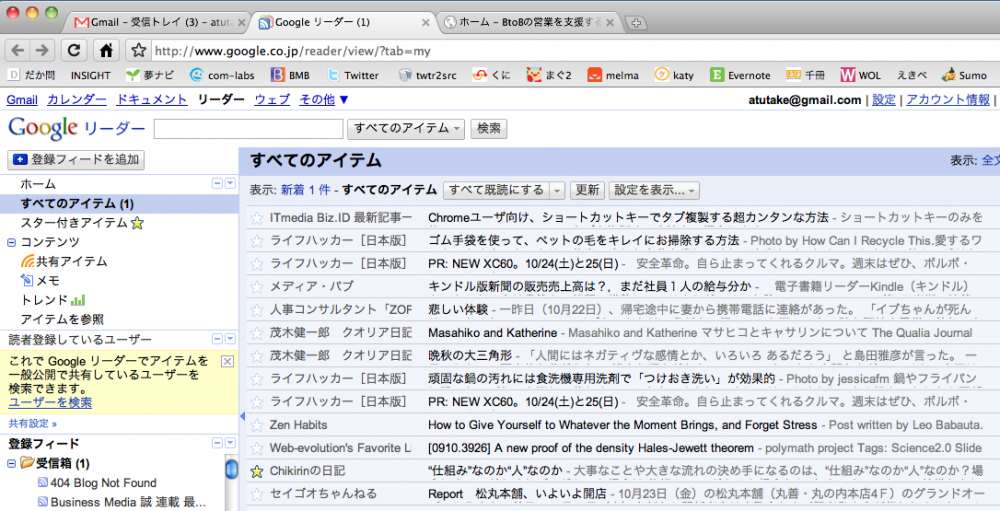Click the 更新 button
The width and height of the screenshot is (1000, 511).
click(587, 190)
